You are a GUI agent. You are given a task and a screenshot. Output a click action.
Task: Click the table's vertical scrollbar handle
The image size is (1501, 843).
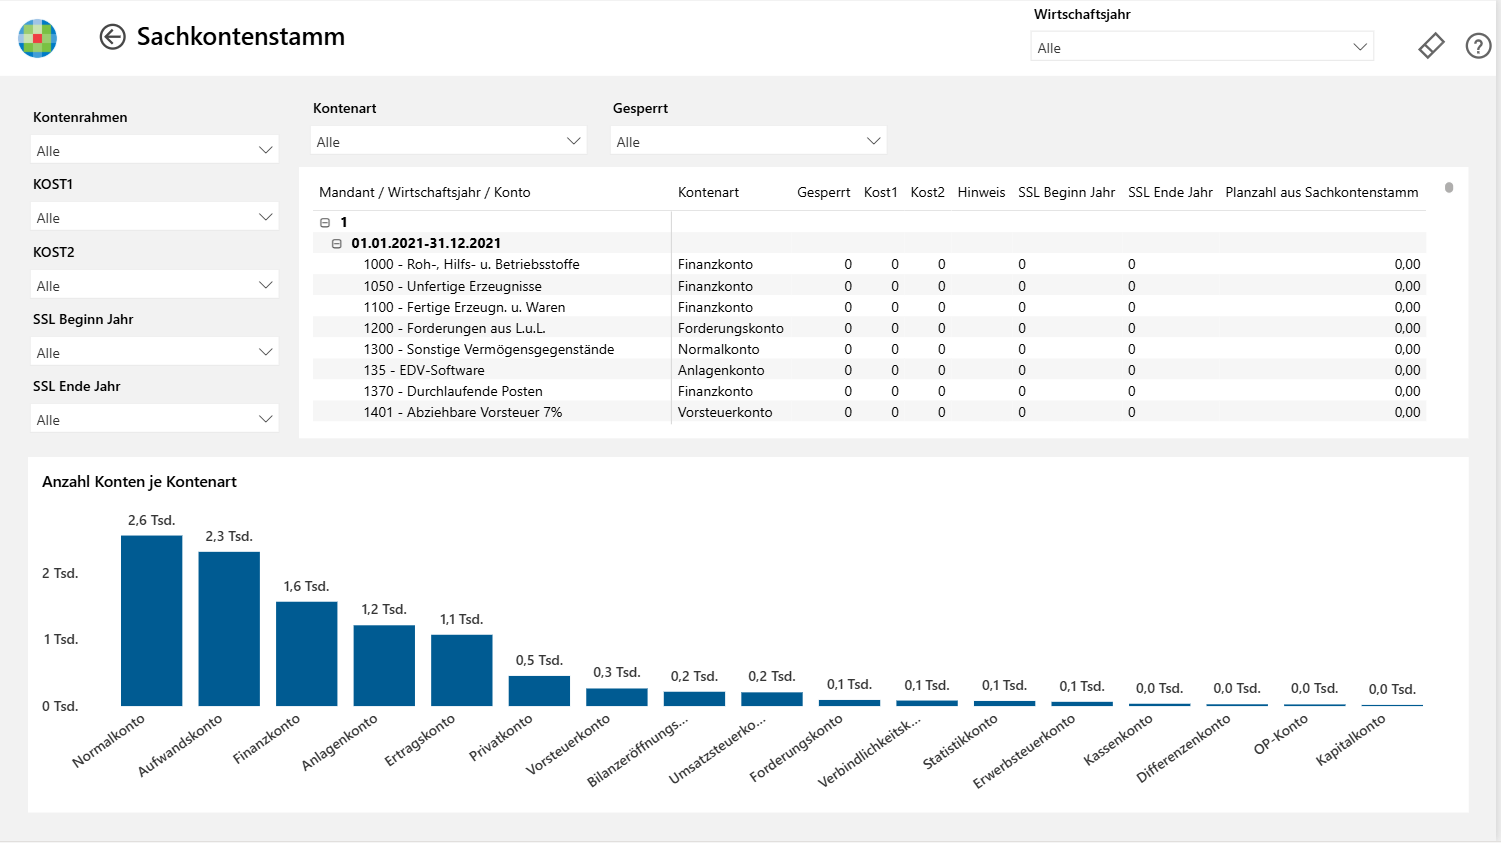(x=1449, y=187)
